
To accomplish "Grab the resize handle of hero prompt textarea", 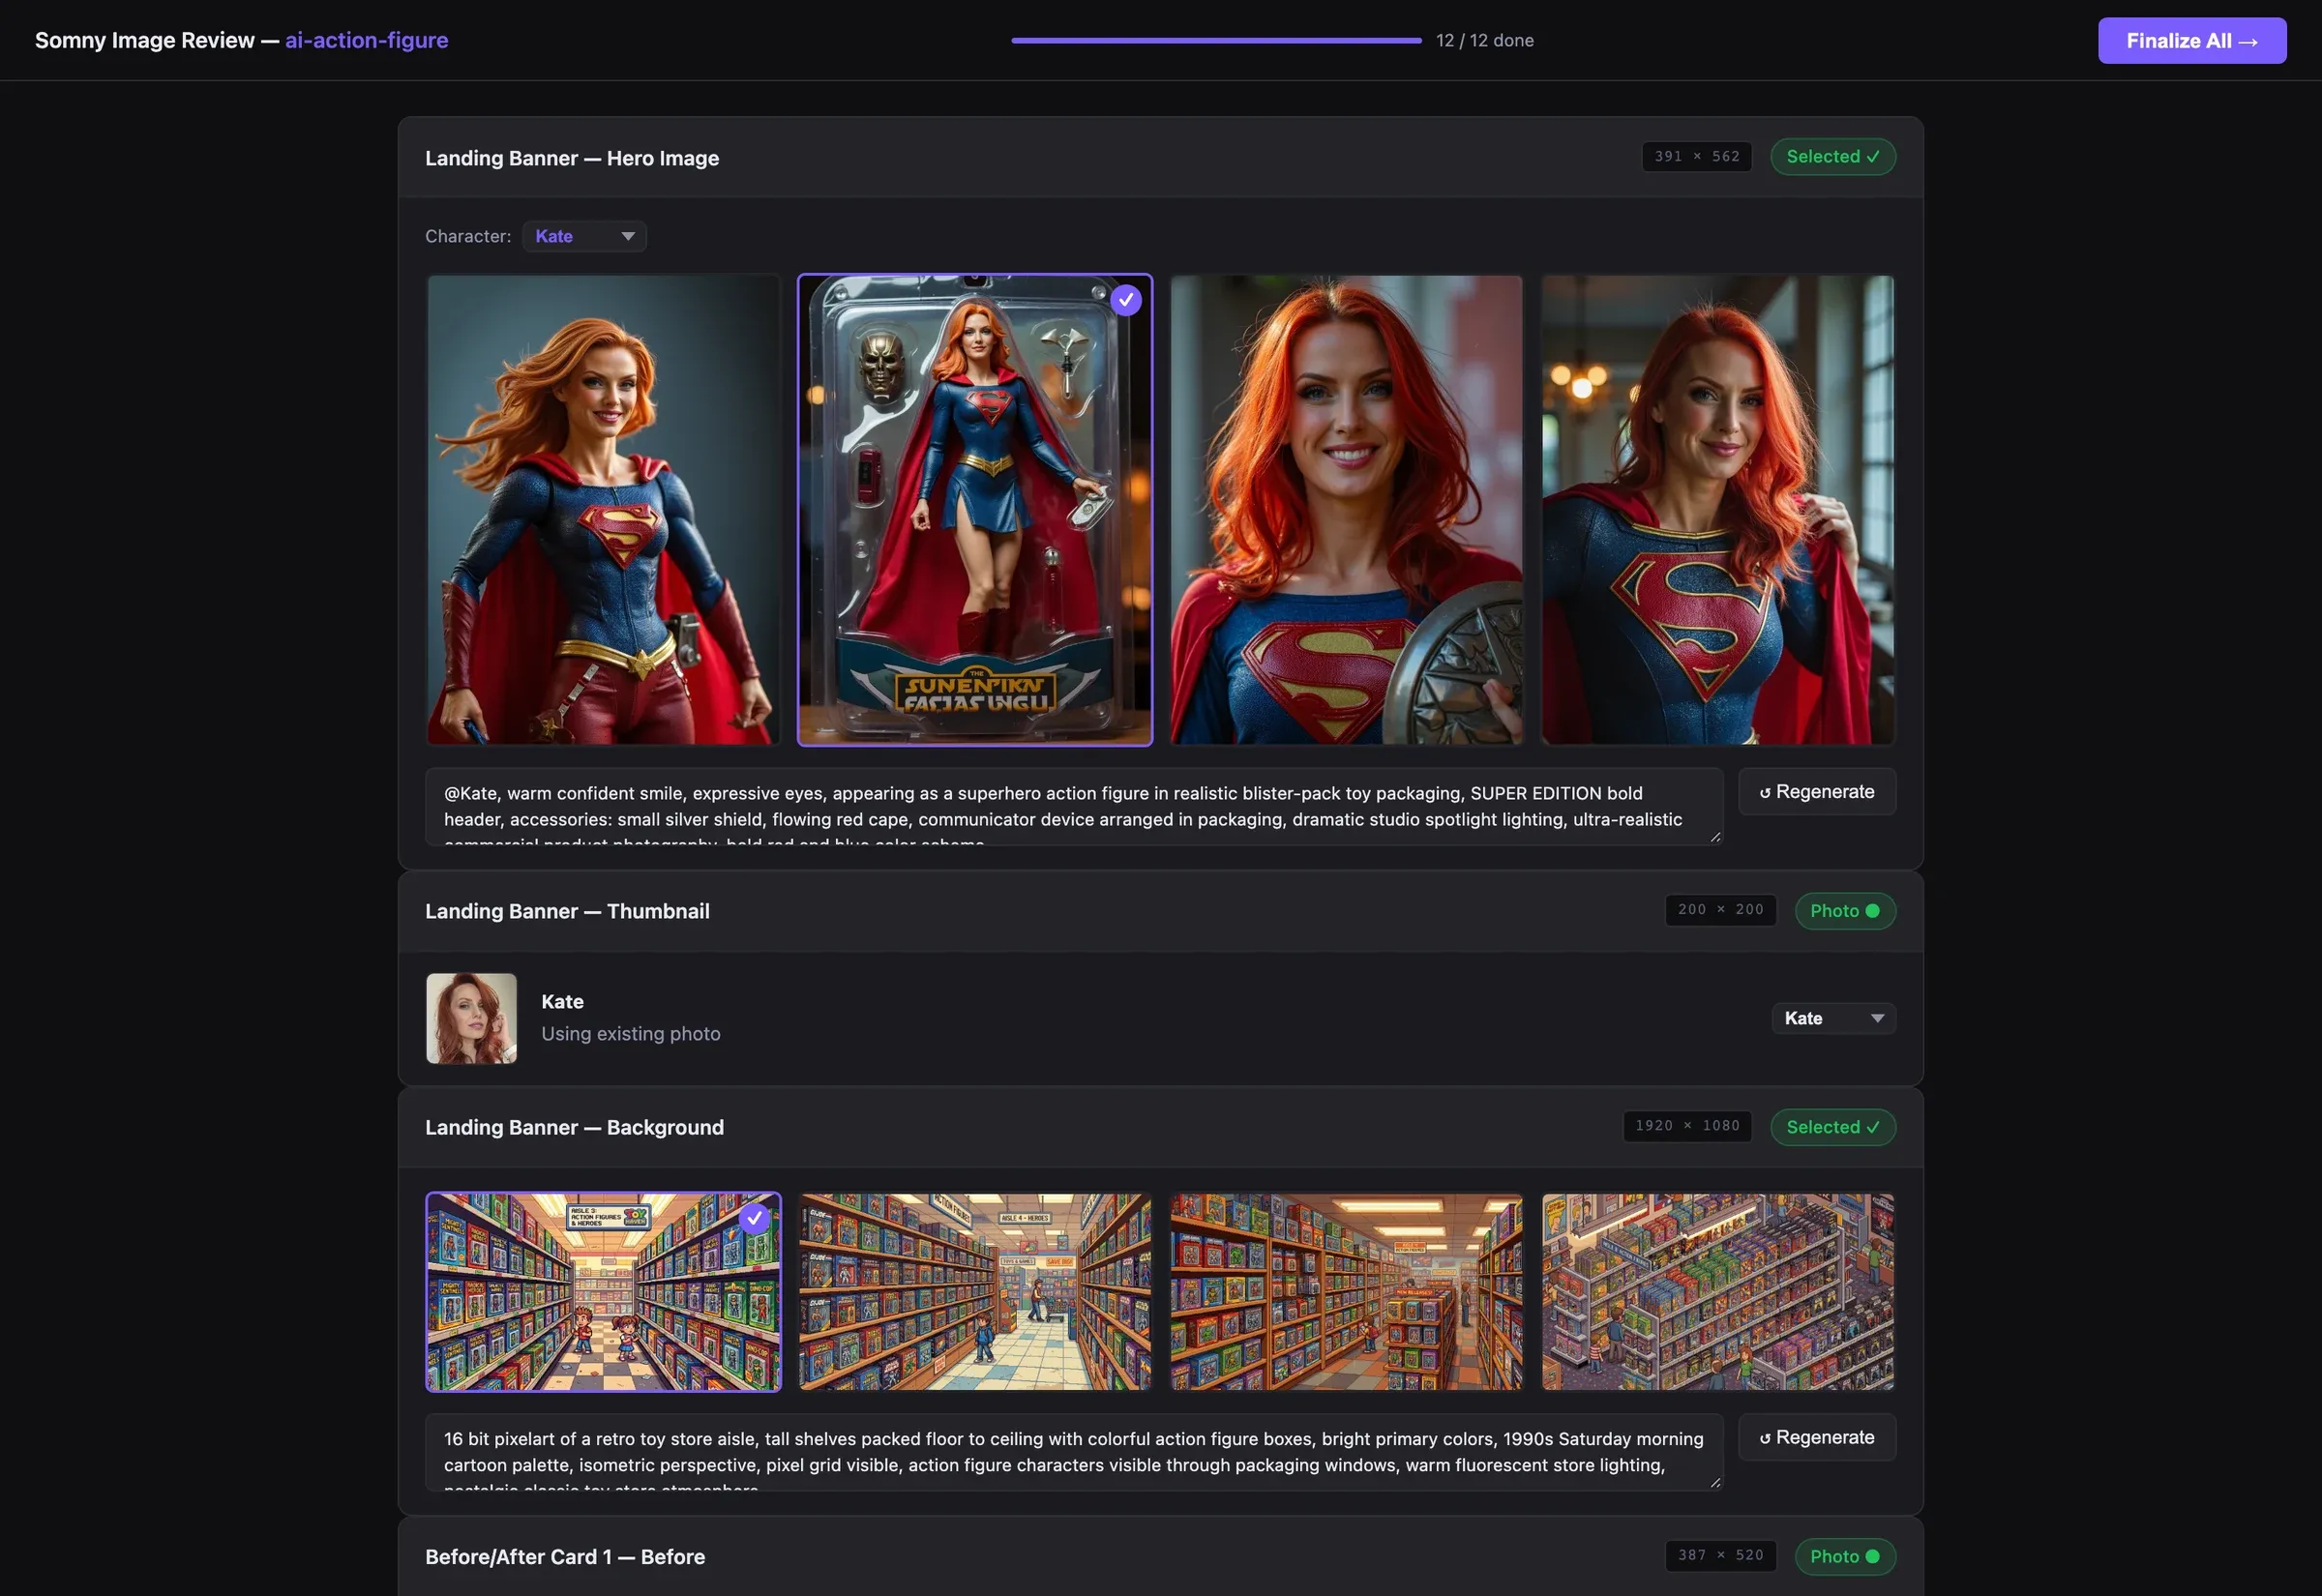I will point(1715,837).
